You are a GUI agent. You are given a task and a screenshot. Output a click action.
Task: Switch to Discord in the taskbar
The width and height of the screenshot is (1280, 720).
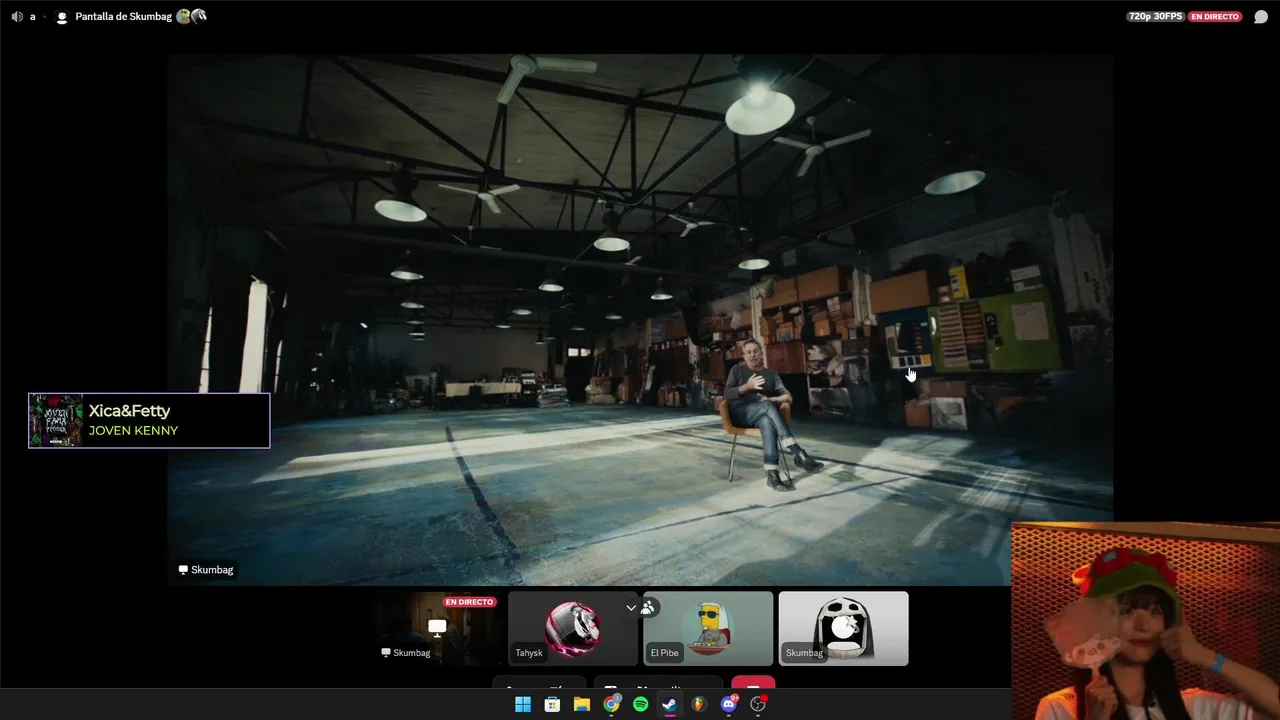click(729, 704)
